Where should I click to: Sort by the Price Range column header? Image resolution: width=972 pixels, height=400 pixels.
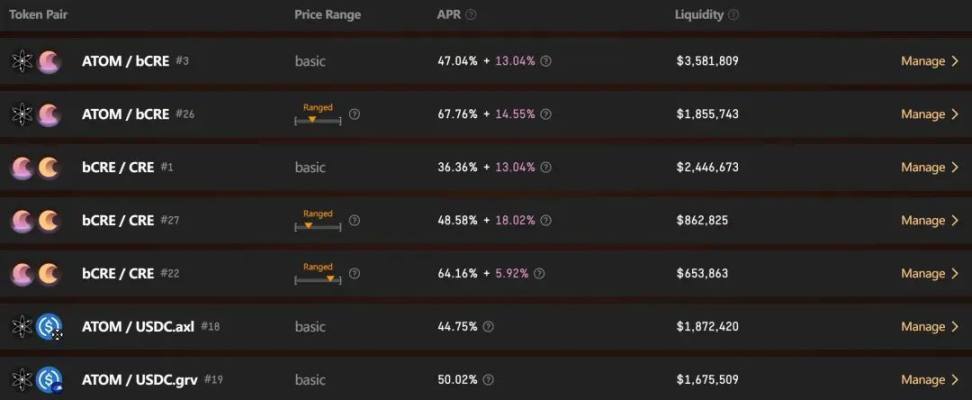pyautogui.click(x=327, y=15)
